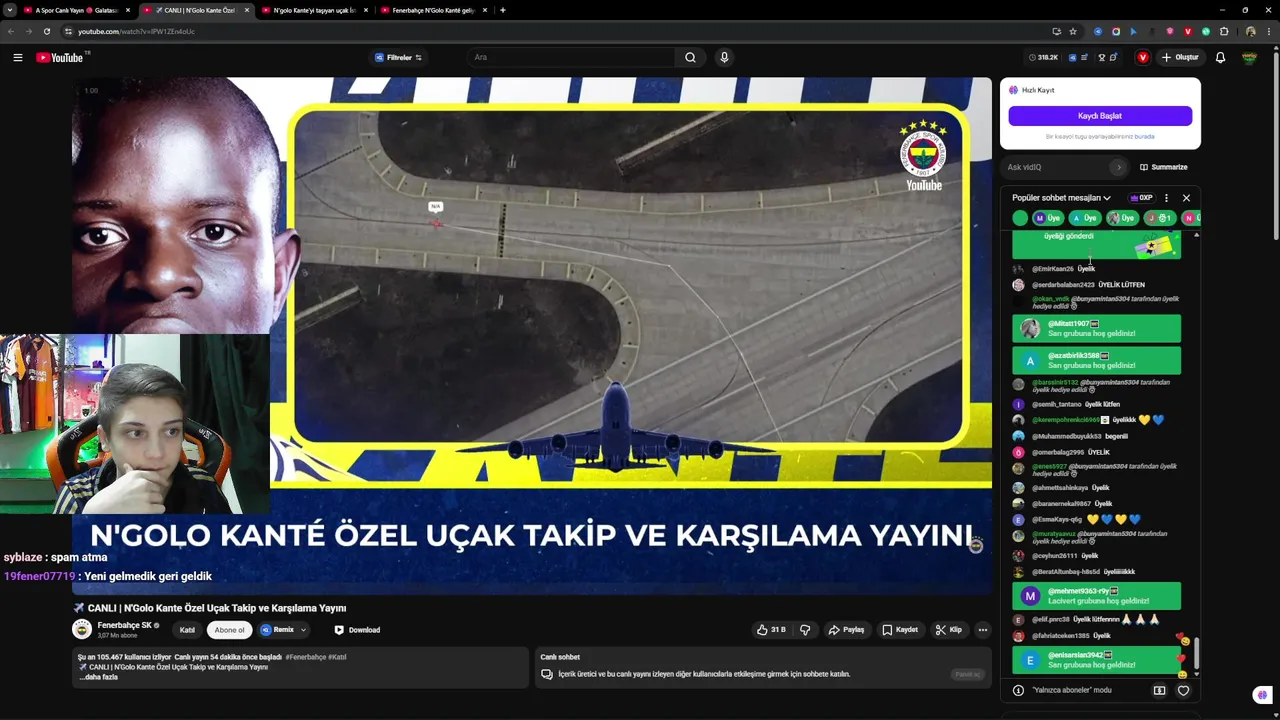Click the red V extension icon in the YouTube header

point(1143,57)
